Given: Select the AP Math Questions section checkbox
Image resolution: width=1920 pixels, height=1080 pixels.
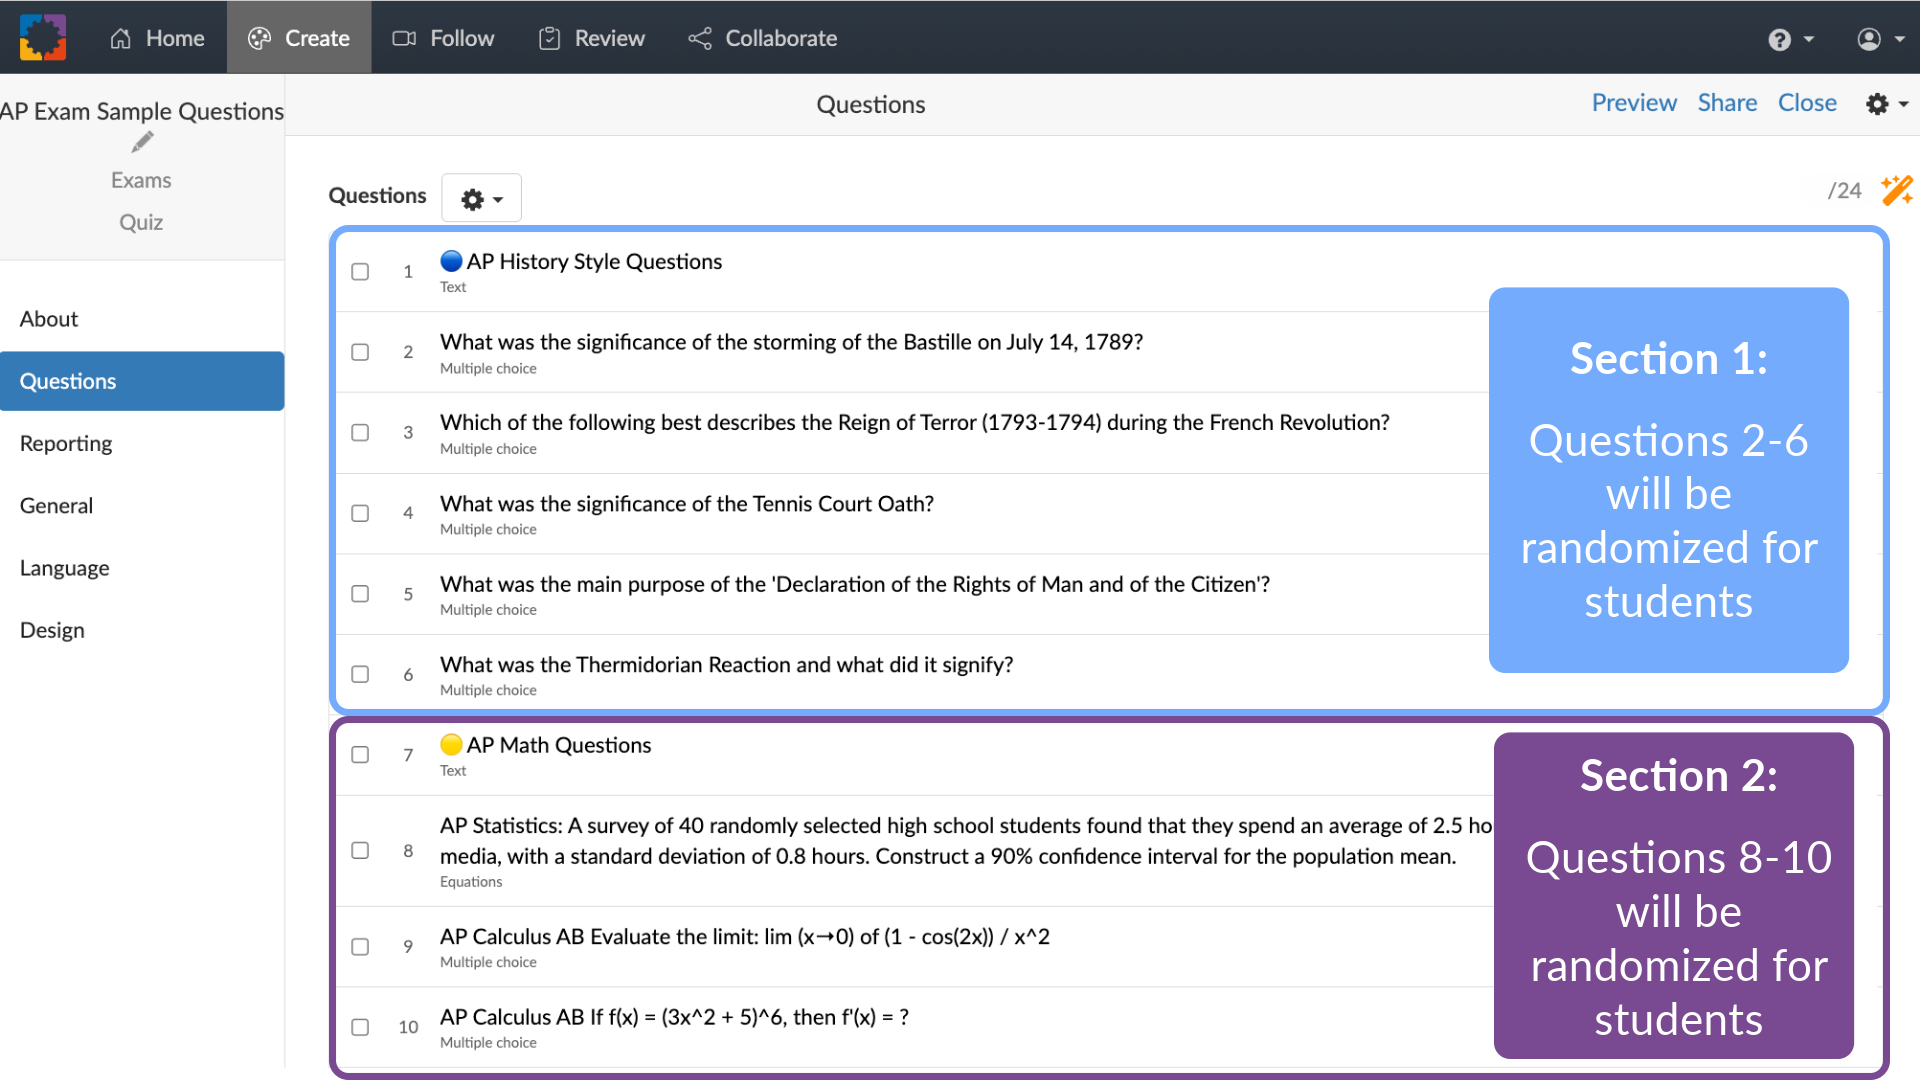Looking at the screenshot, I should 360,755.
